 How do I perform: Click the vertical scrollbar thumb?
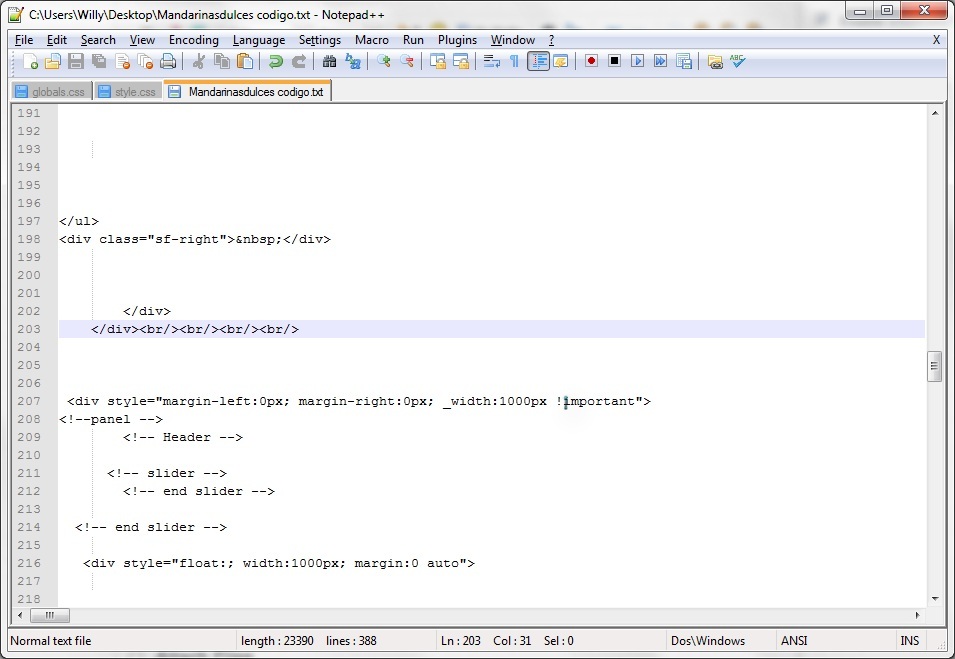[935, 366]
